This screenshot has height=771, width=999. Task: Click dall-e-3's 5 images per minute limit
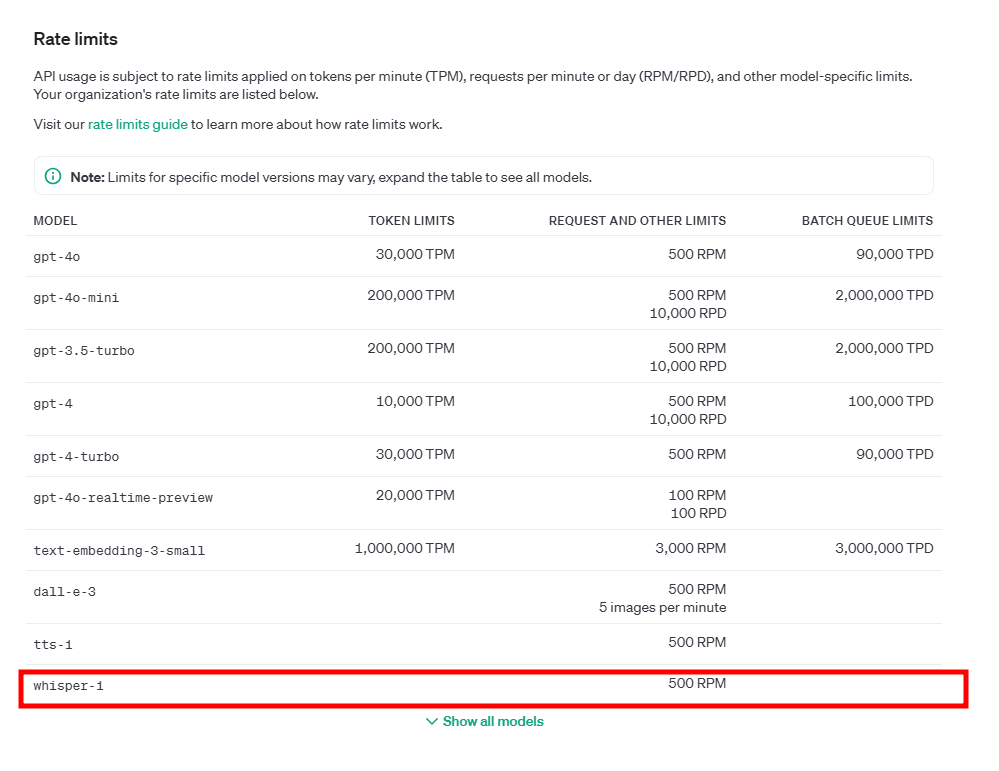pos(663,607)
